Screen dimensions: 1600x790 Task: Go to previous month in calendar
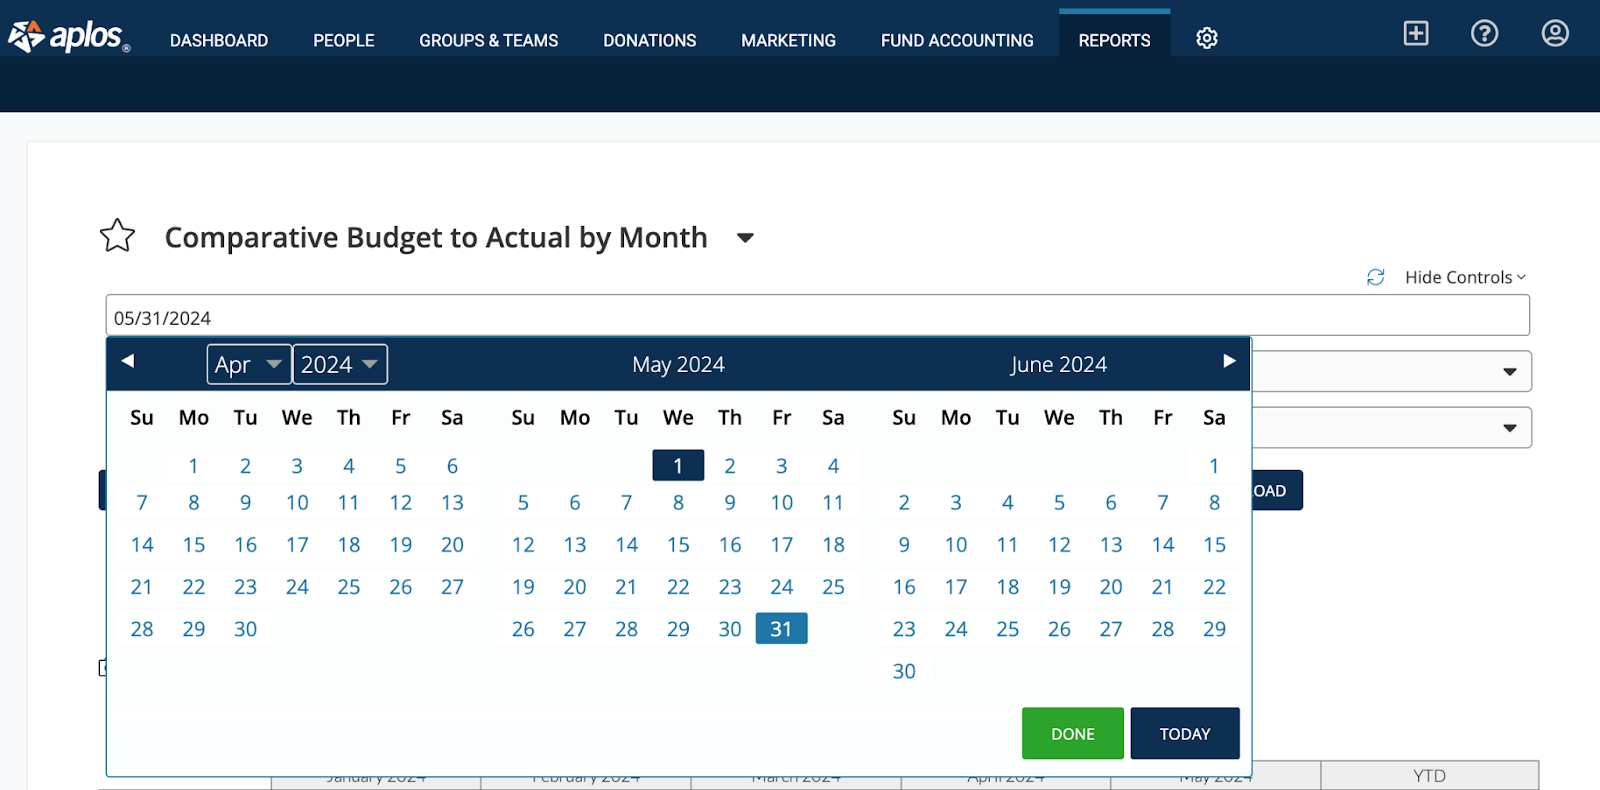tap(128, 361)
